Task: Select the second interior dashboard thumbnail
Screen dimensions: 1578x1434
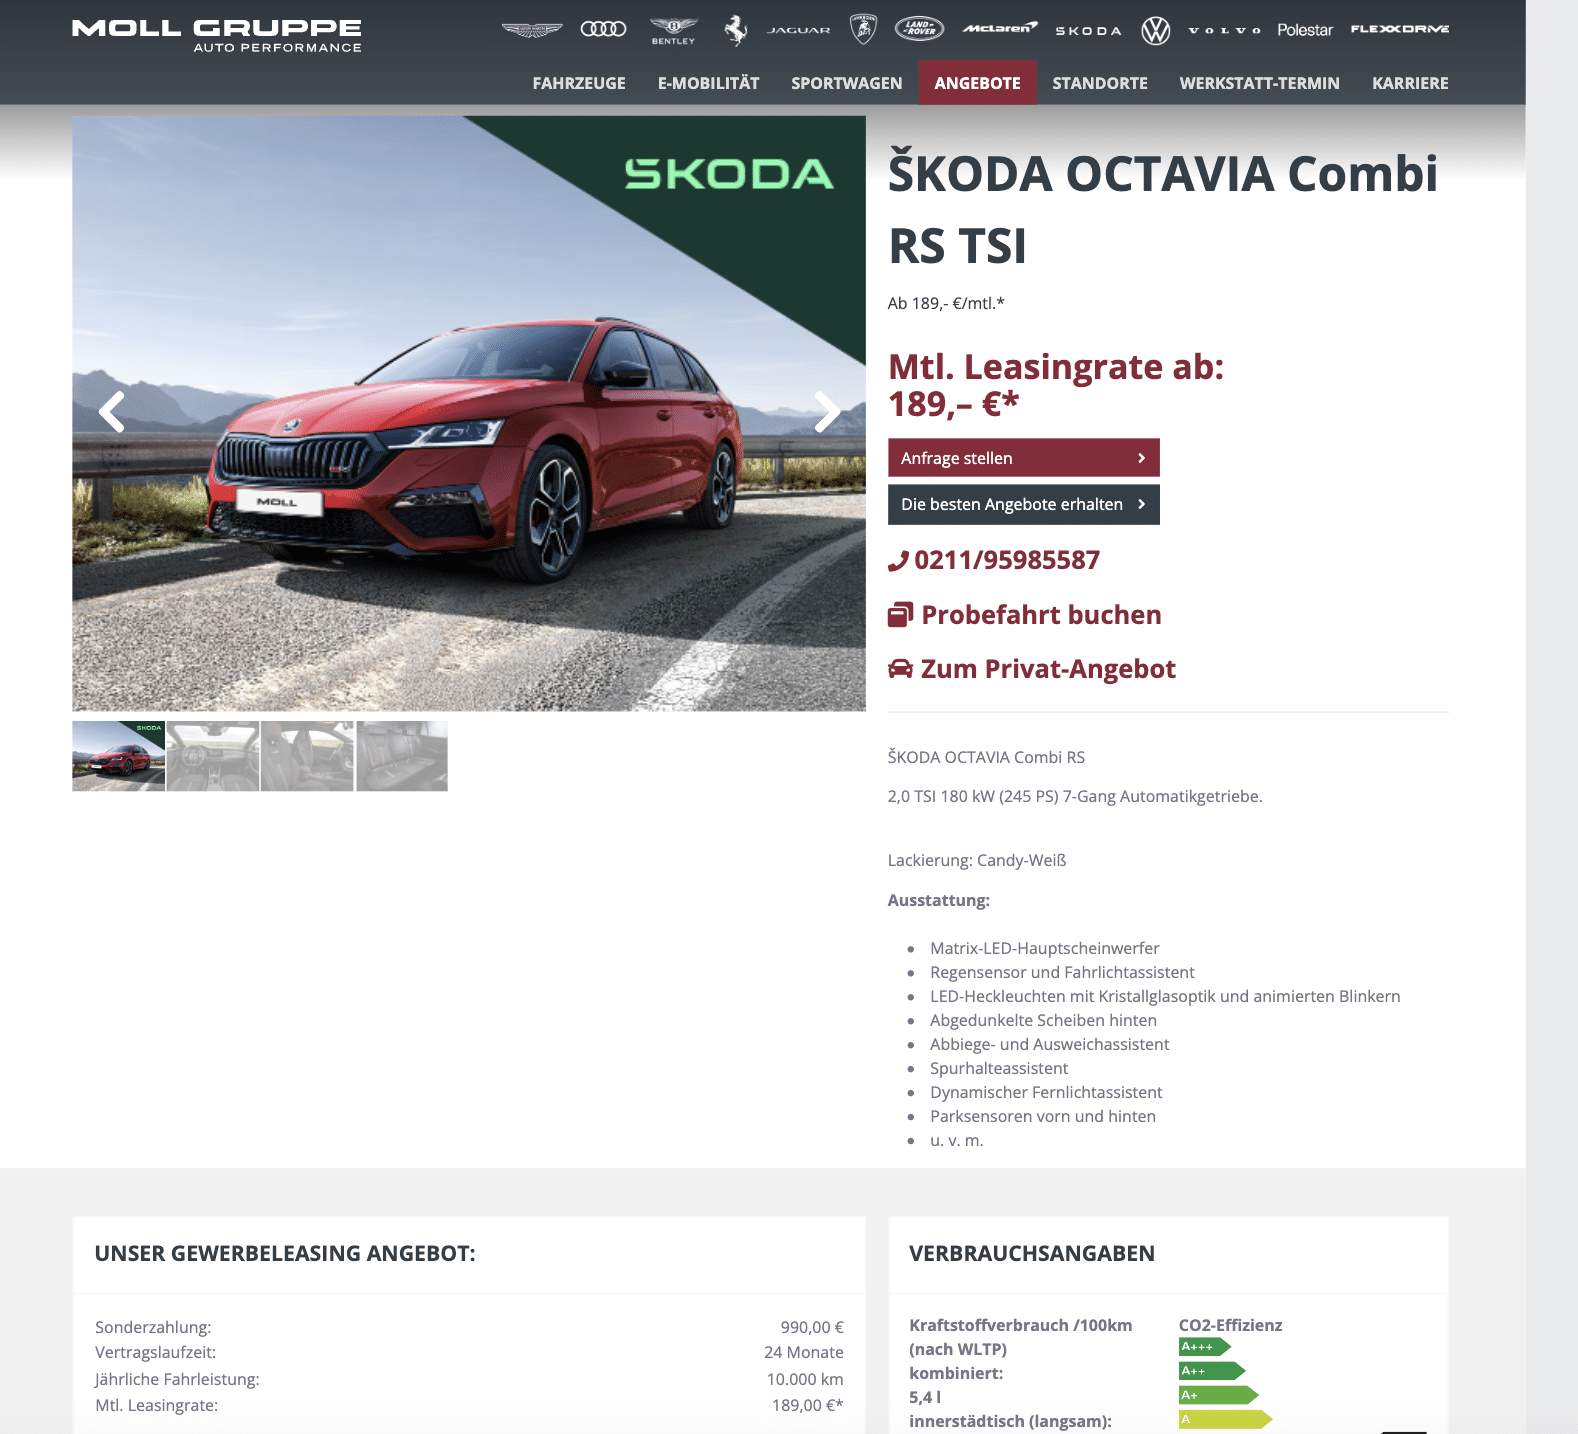Action: coord(213,756)
